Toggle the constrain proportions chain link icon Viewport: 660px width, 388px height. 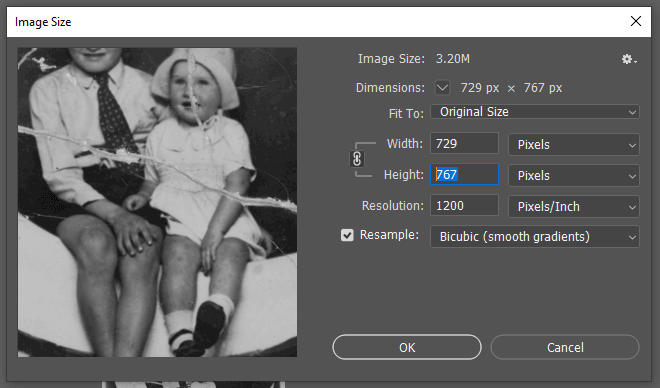point(357,159)
